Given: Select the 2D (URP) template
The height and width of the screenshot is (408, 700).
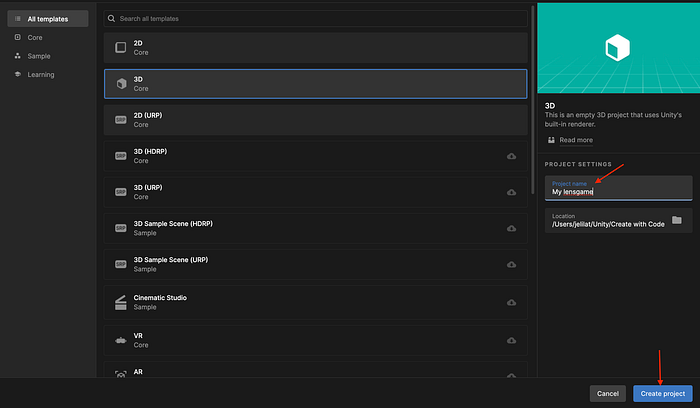Looking at the screenshot, I should pos(315,120).
